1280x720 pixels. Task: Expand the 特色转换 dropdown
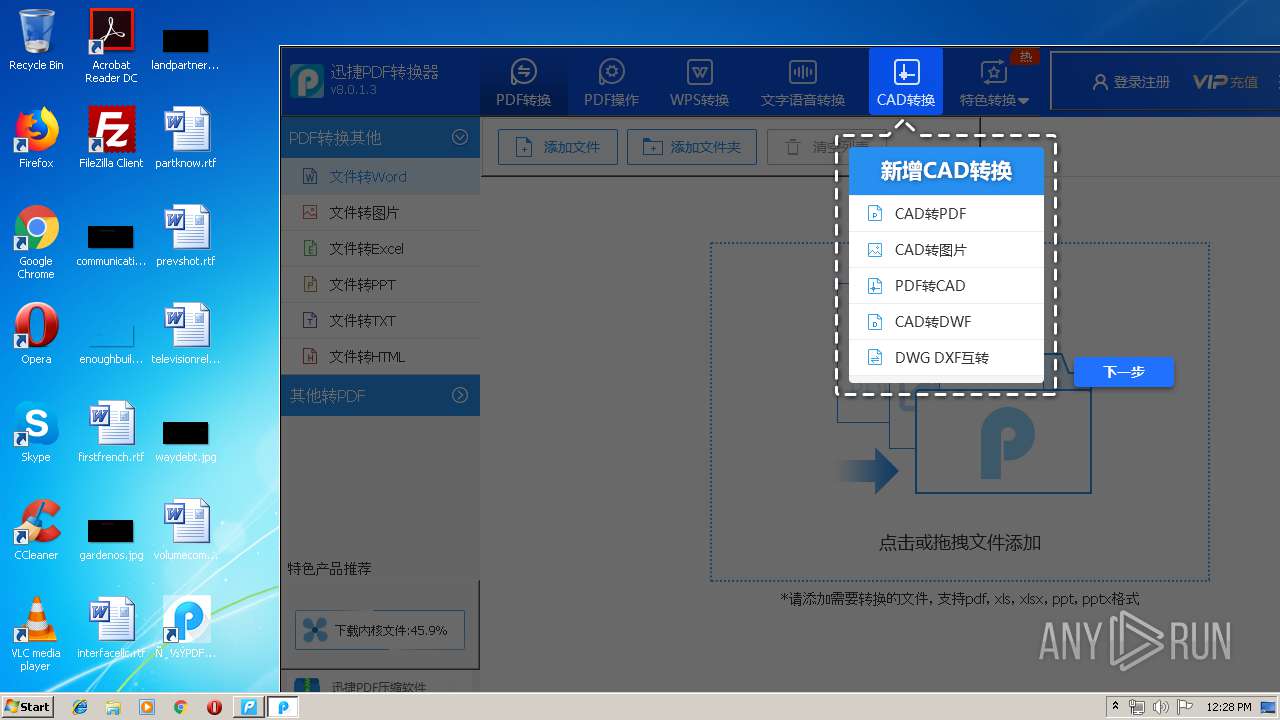click(994, 82)
